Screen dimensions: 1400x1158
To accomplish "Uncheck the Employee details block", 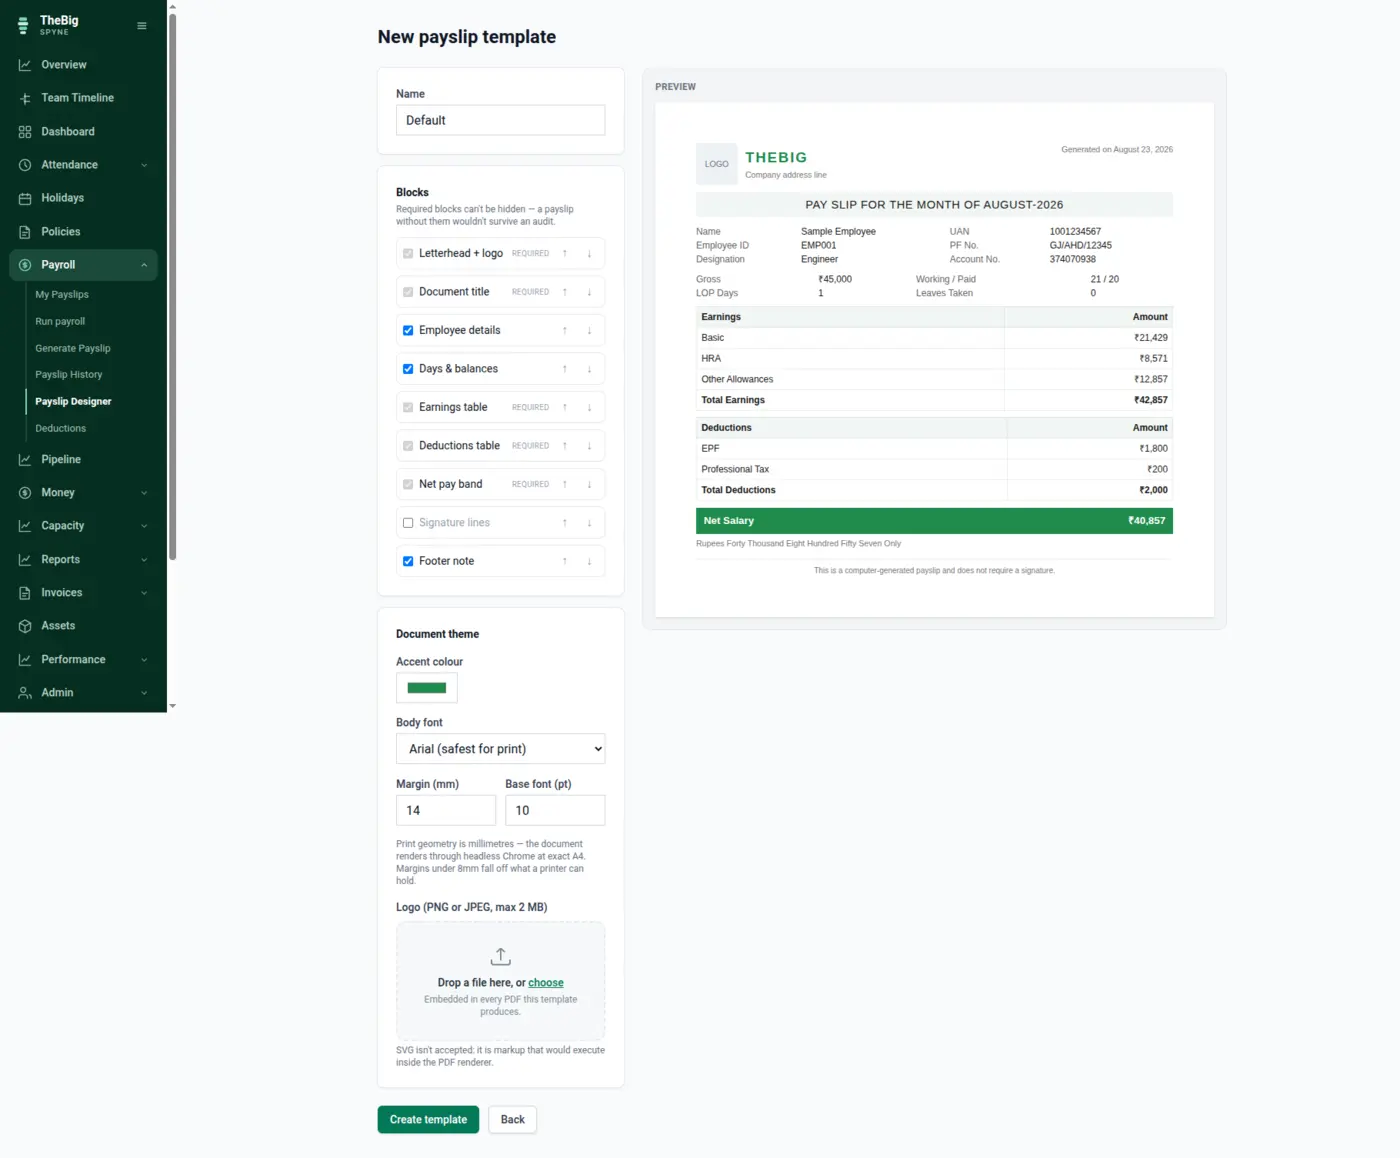I will pos(408,331).
